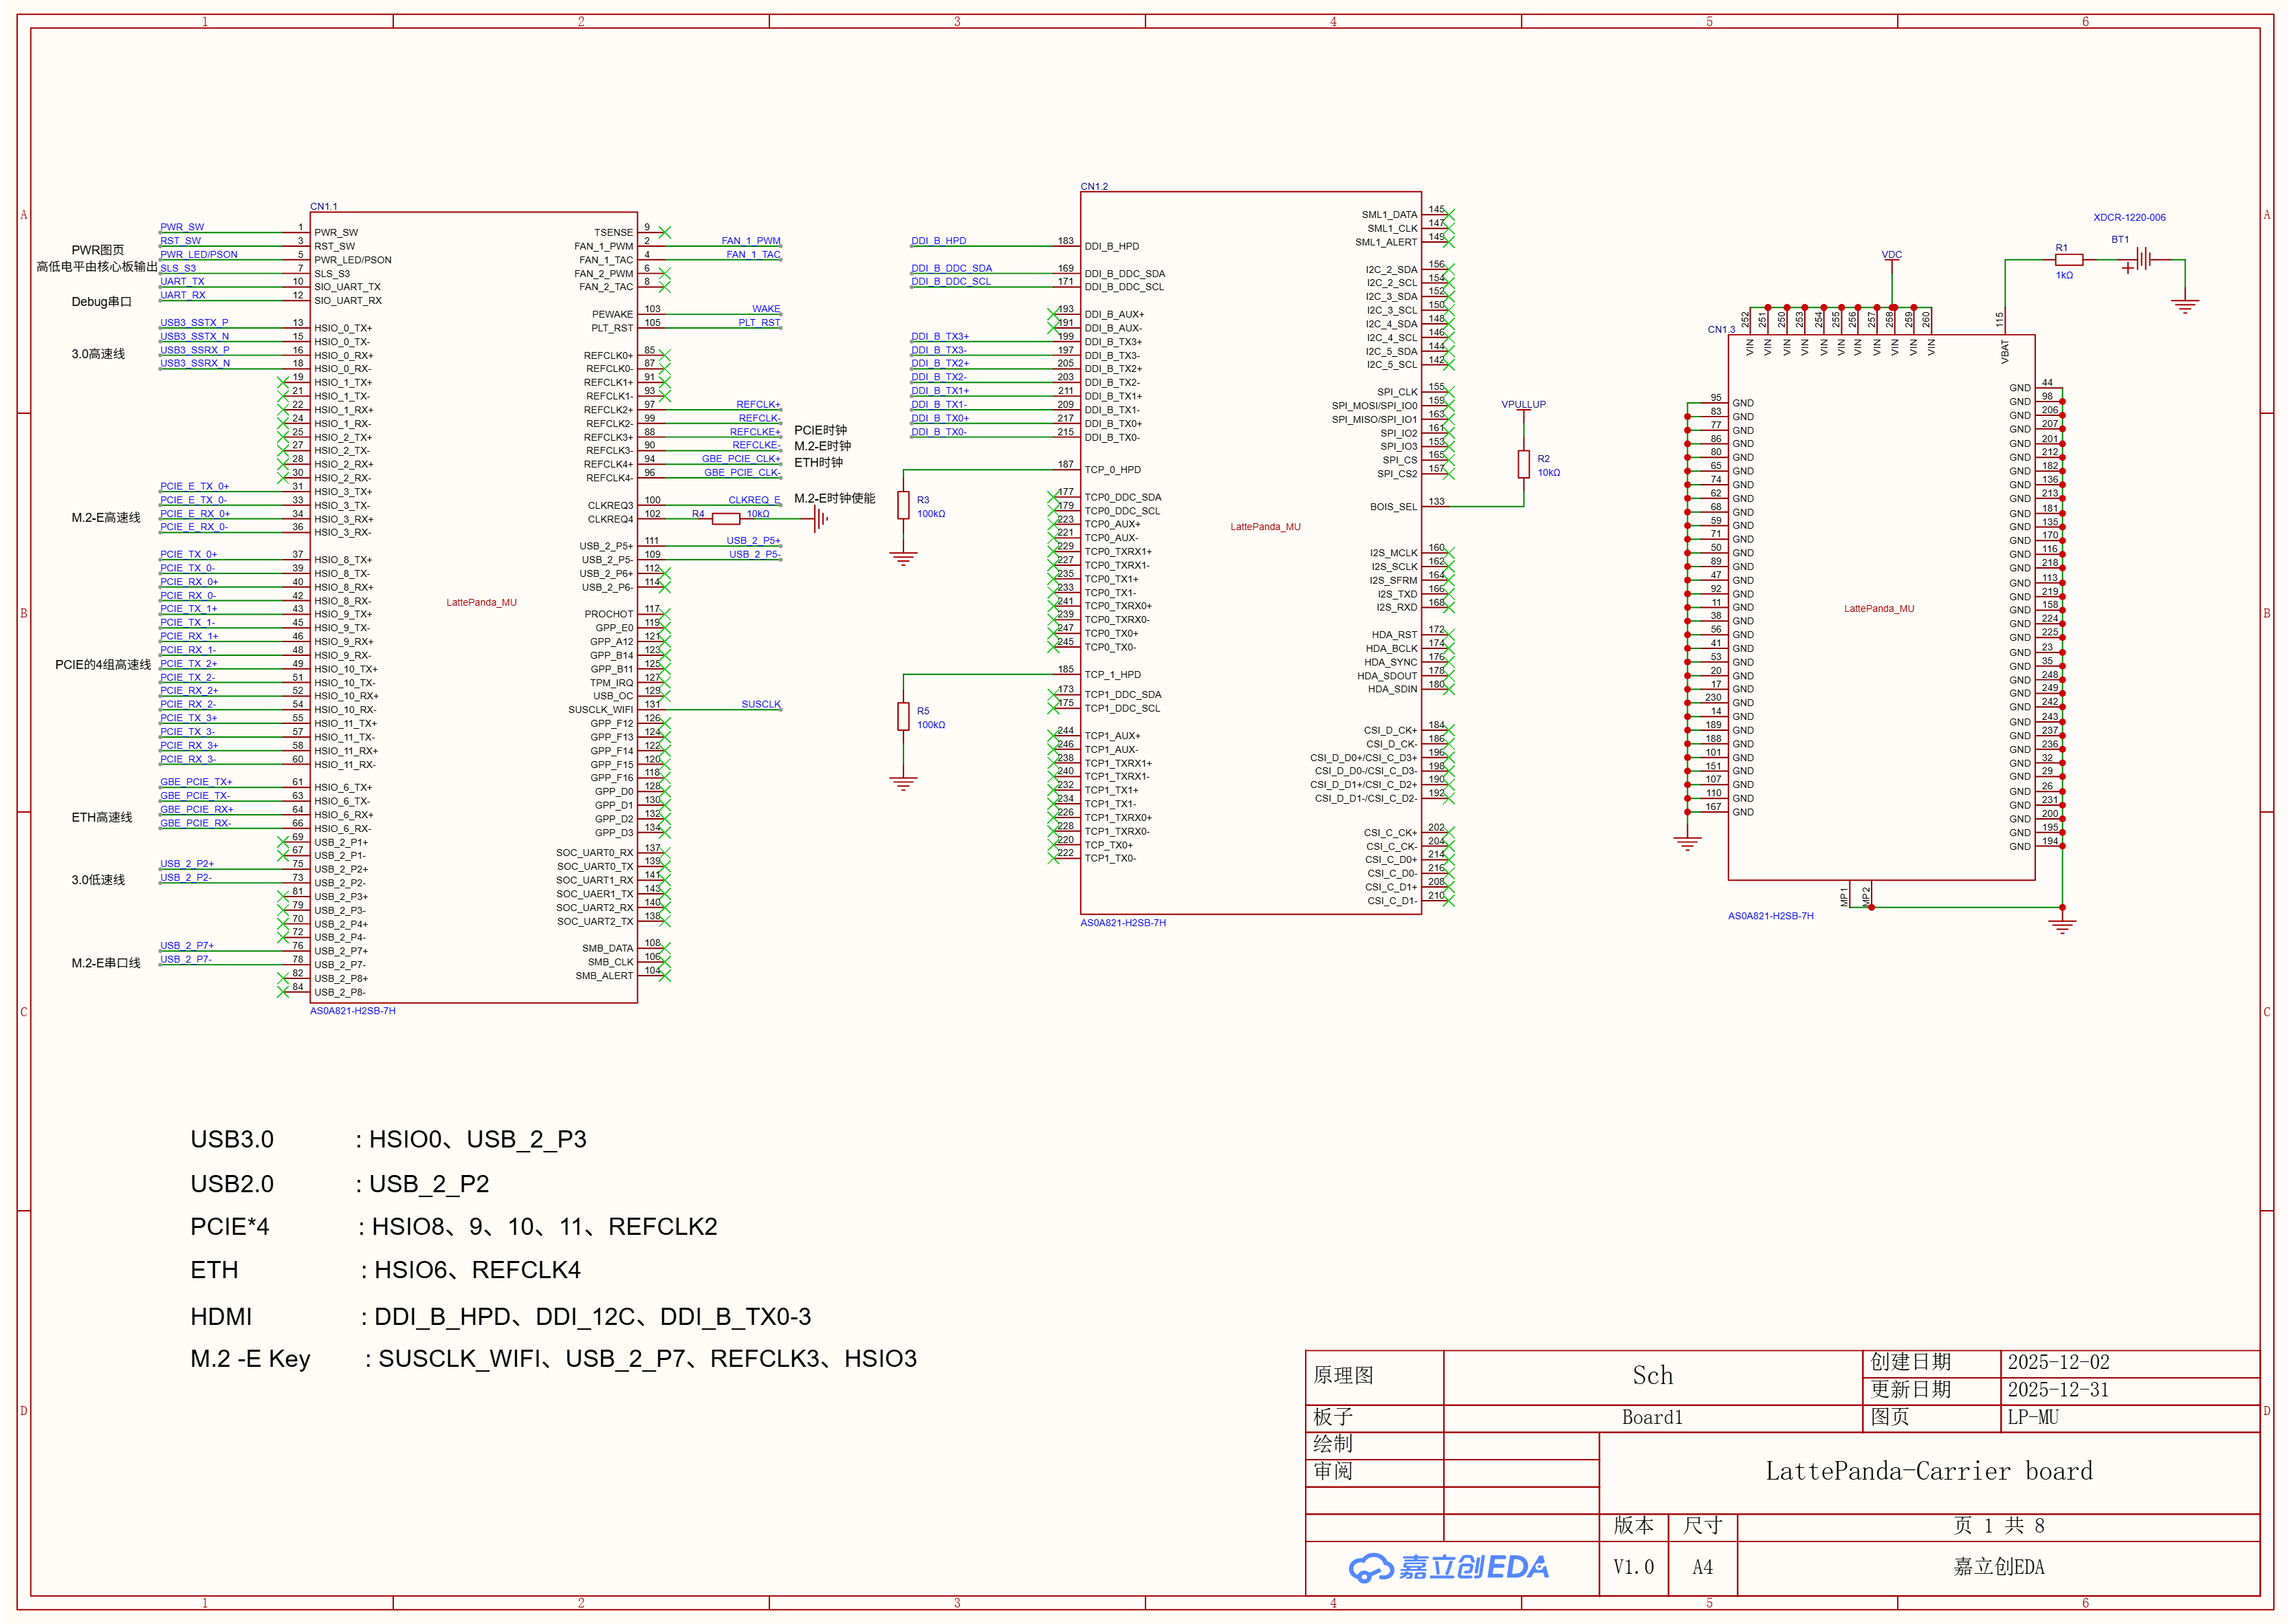
Task: Select resistor R5 symbol on TCP_1_HPD
Action: click(903, 716)
